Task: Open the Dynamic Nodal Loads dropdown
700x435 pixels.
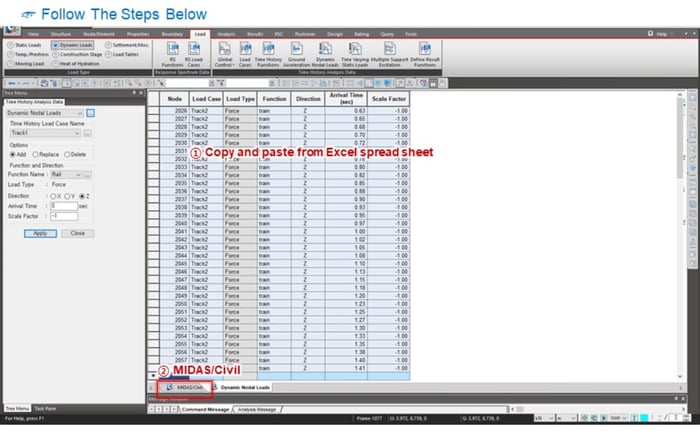Action: pos(45,113)
